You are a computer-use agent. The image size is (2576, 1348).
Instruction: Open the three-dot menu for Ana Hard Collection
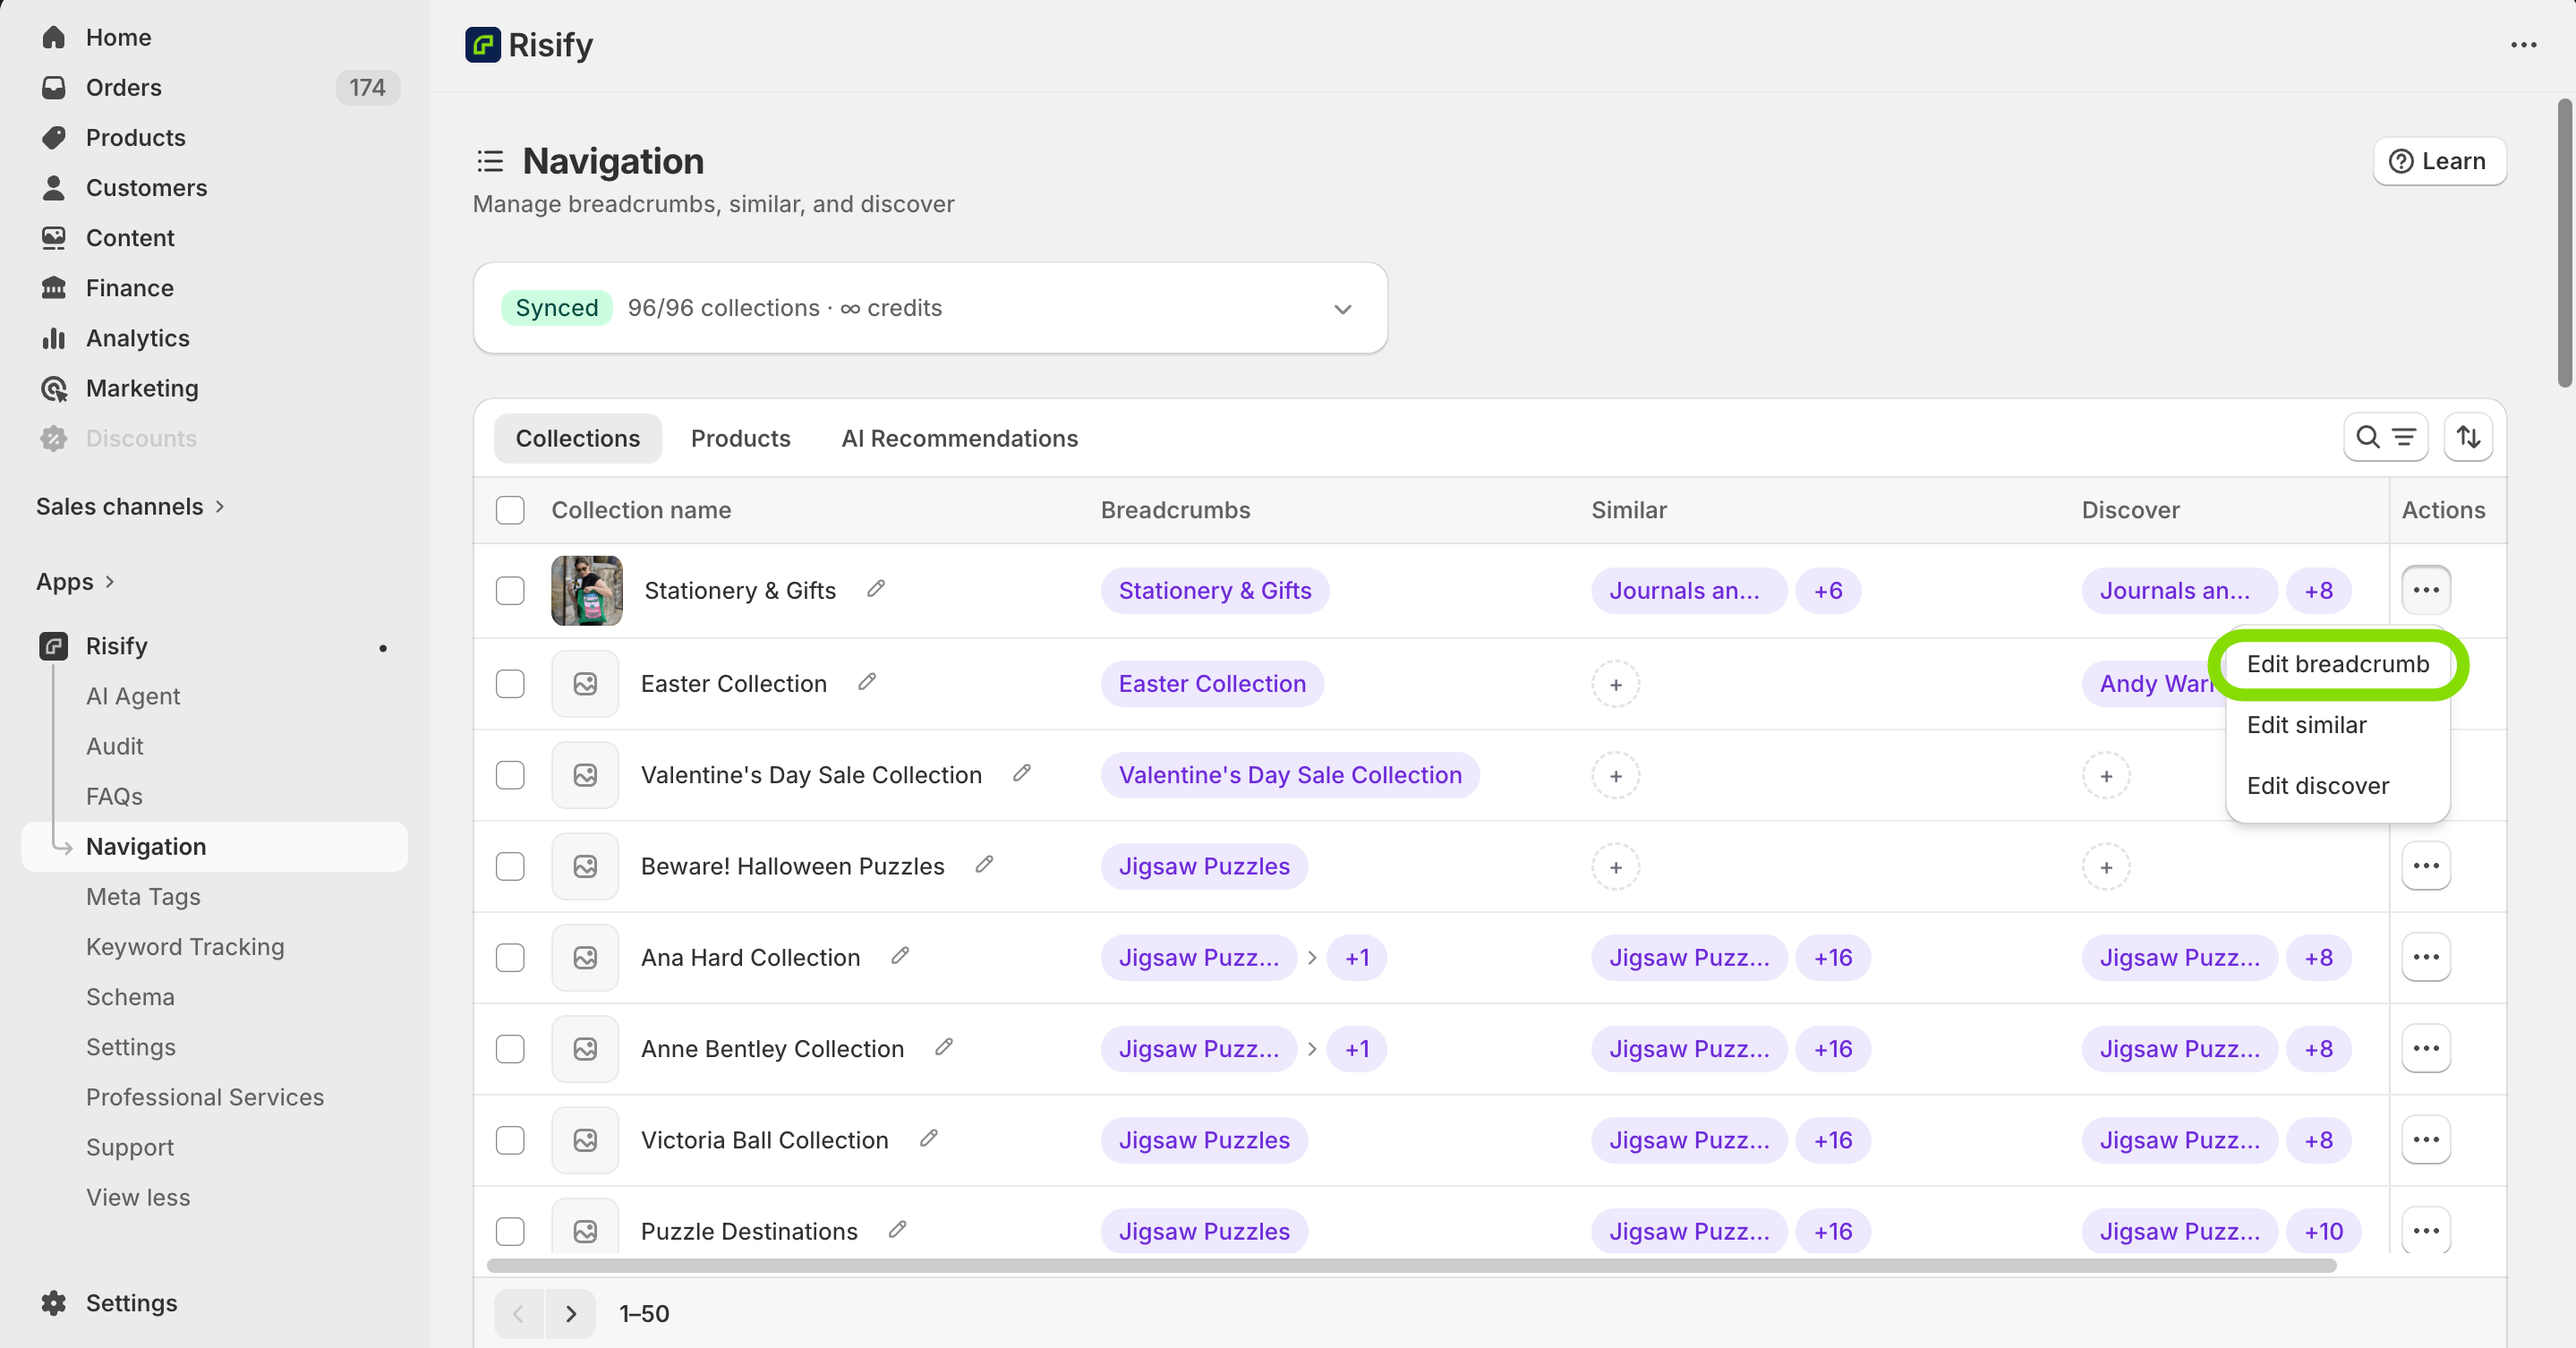pos(2426,957)
